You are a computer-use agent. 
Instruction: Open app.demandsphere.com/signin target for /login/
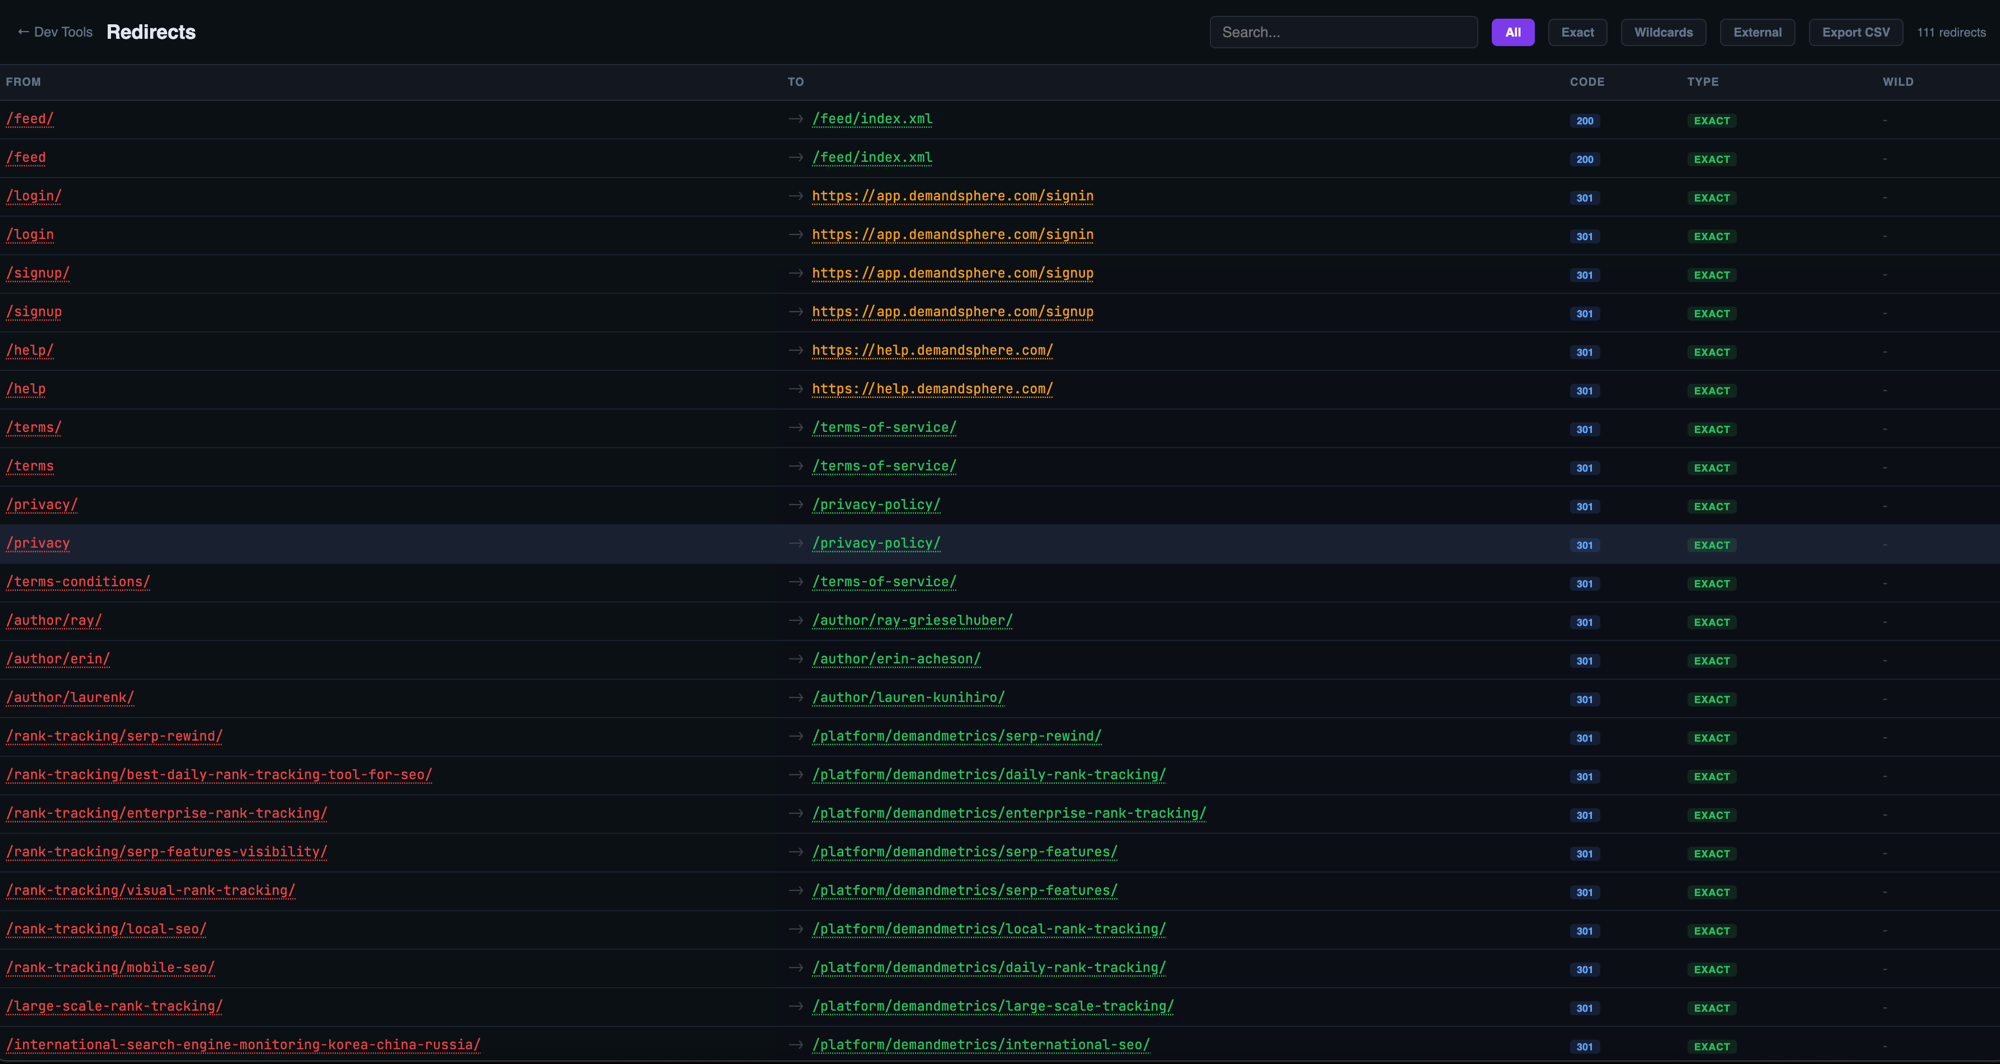pyautogui.click(x=952, y=196)
